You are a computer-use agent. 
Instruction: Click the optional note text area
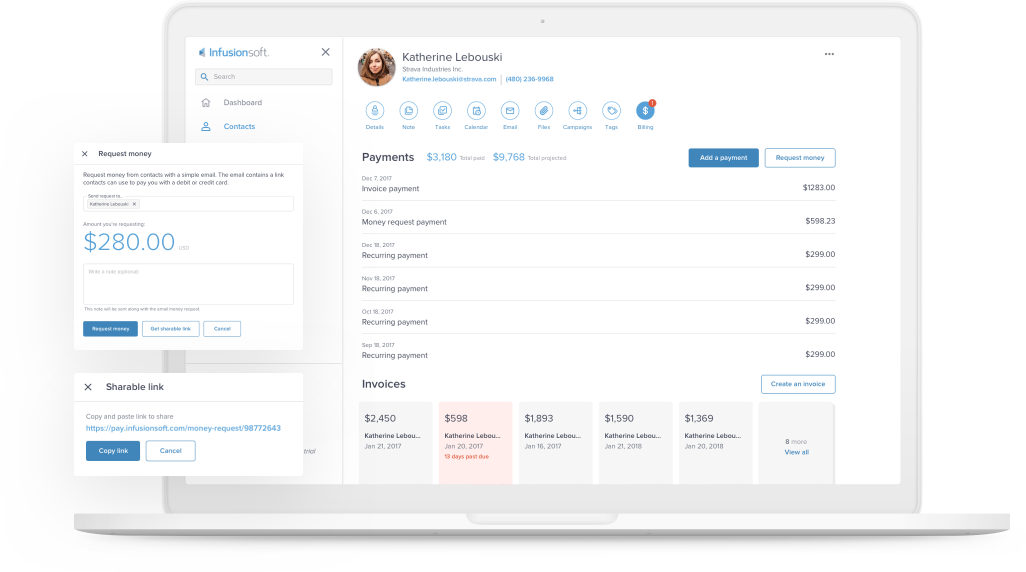188,284
